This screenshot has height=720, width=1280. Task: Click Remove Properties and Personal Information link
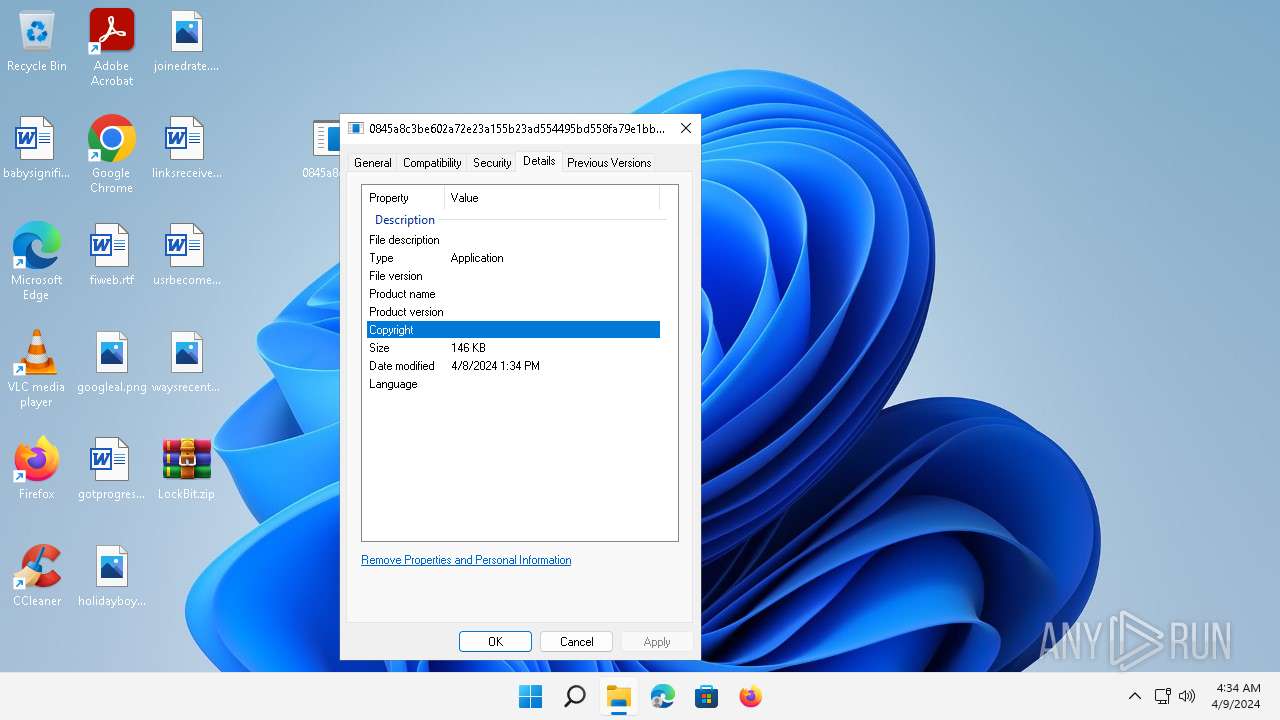pyautogui.click(x=466, y=560)
